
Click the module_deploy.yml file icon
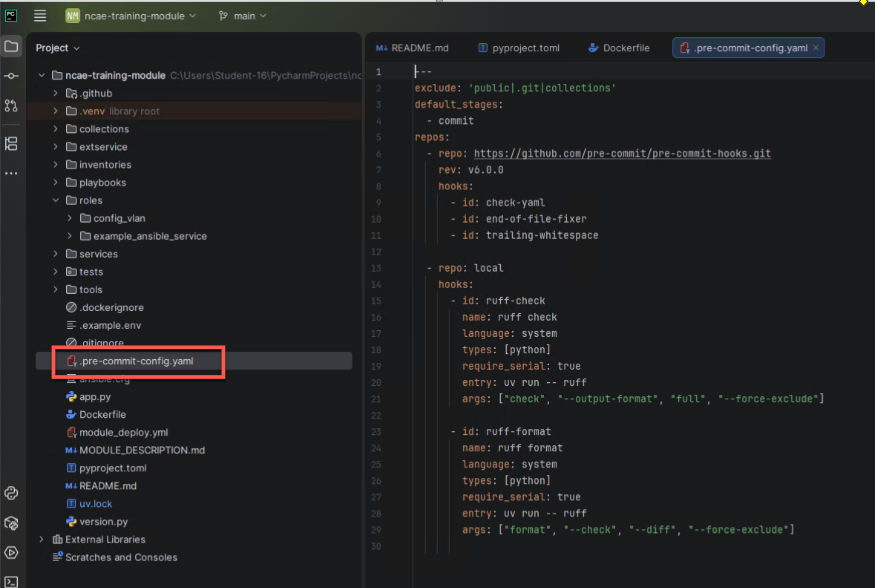click(x=71, y=432)
